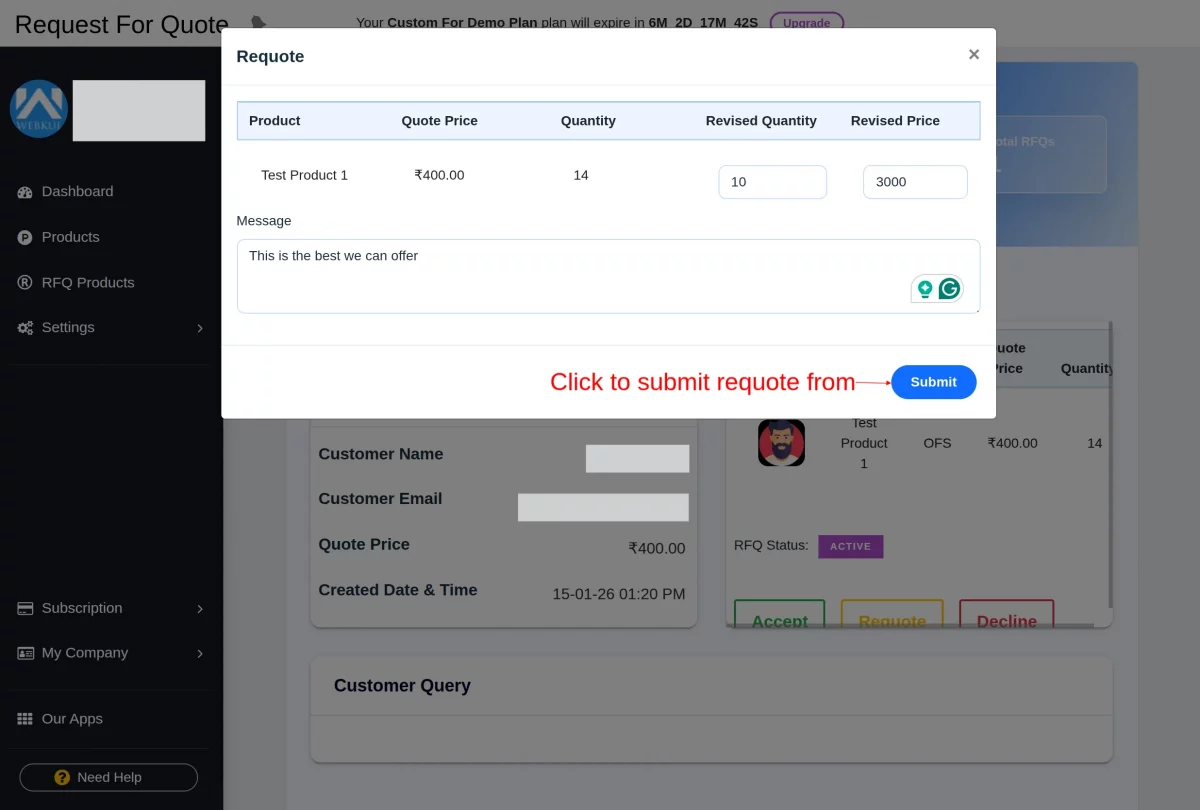Click the Requote dialog title
This screenshot has height=810, width=1200.
click(x=270, y=56)
